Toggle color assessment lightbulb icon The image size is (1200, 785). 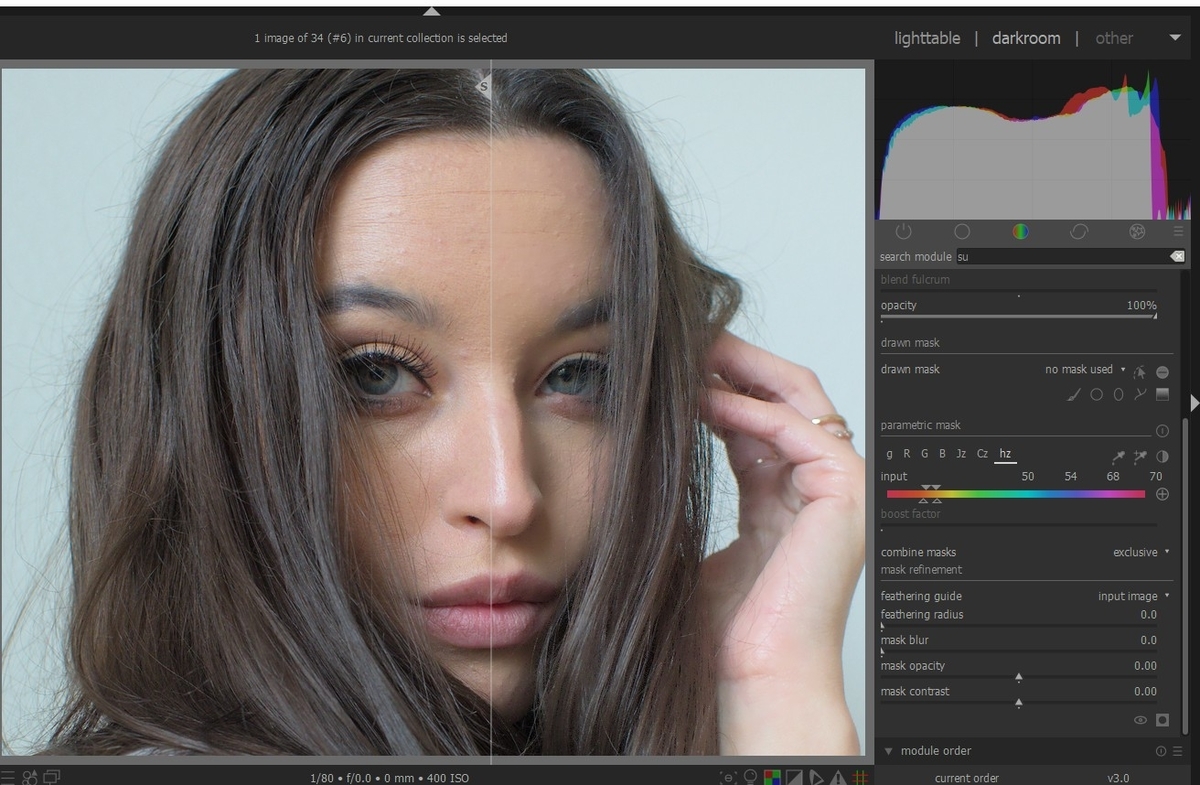(751, 777)
